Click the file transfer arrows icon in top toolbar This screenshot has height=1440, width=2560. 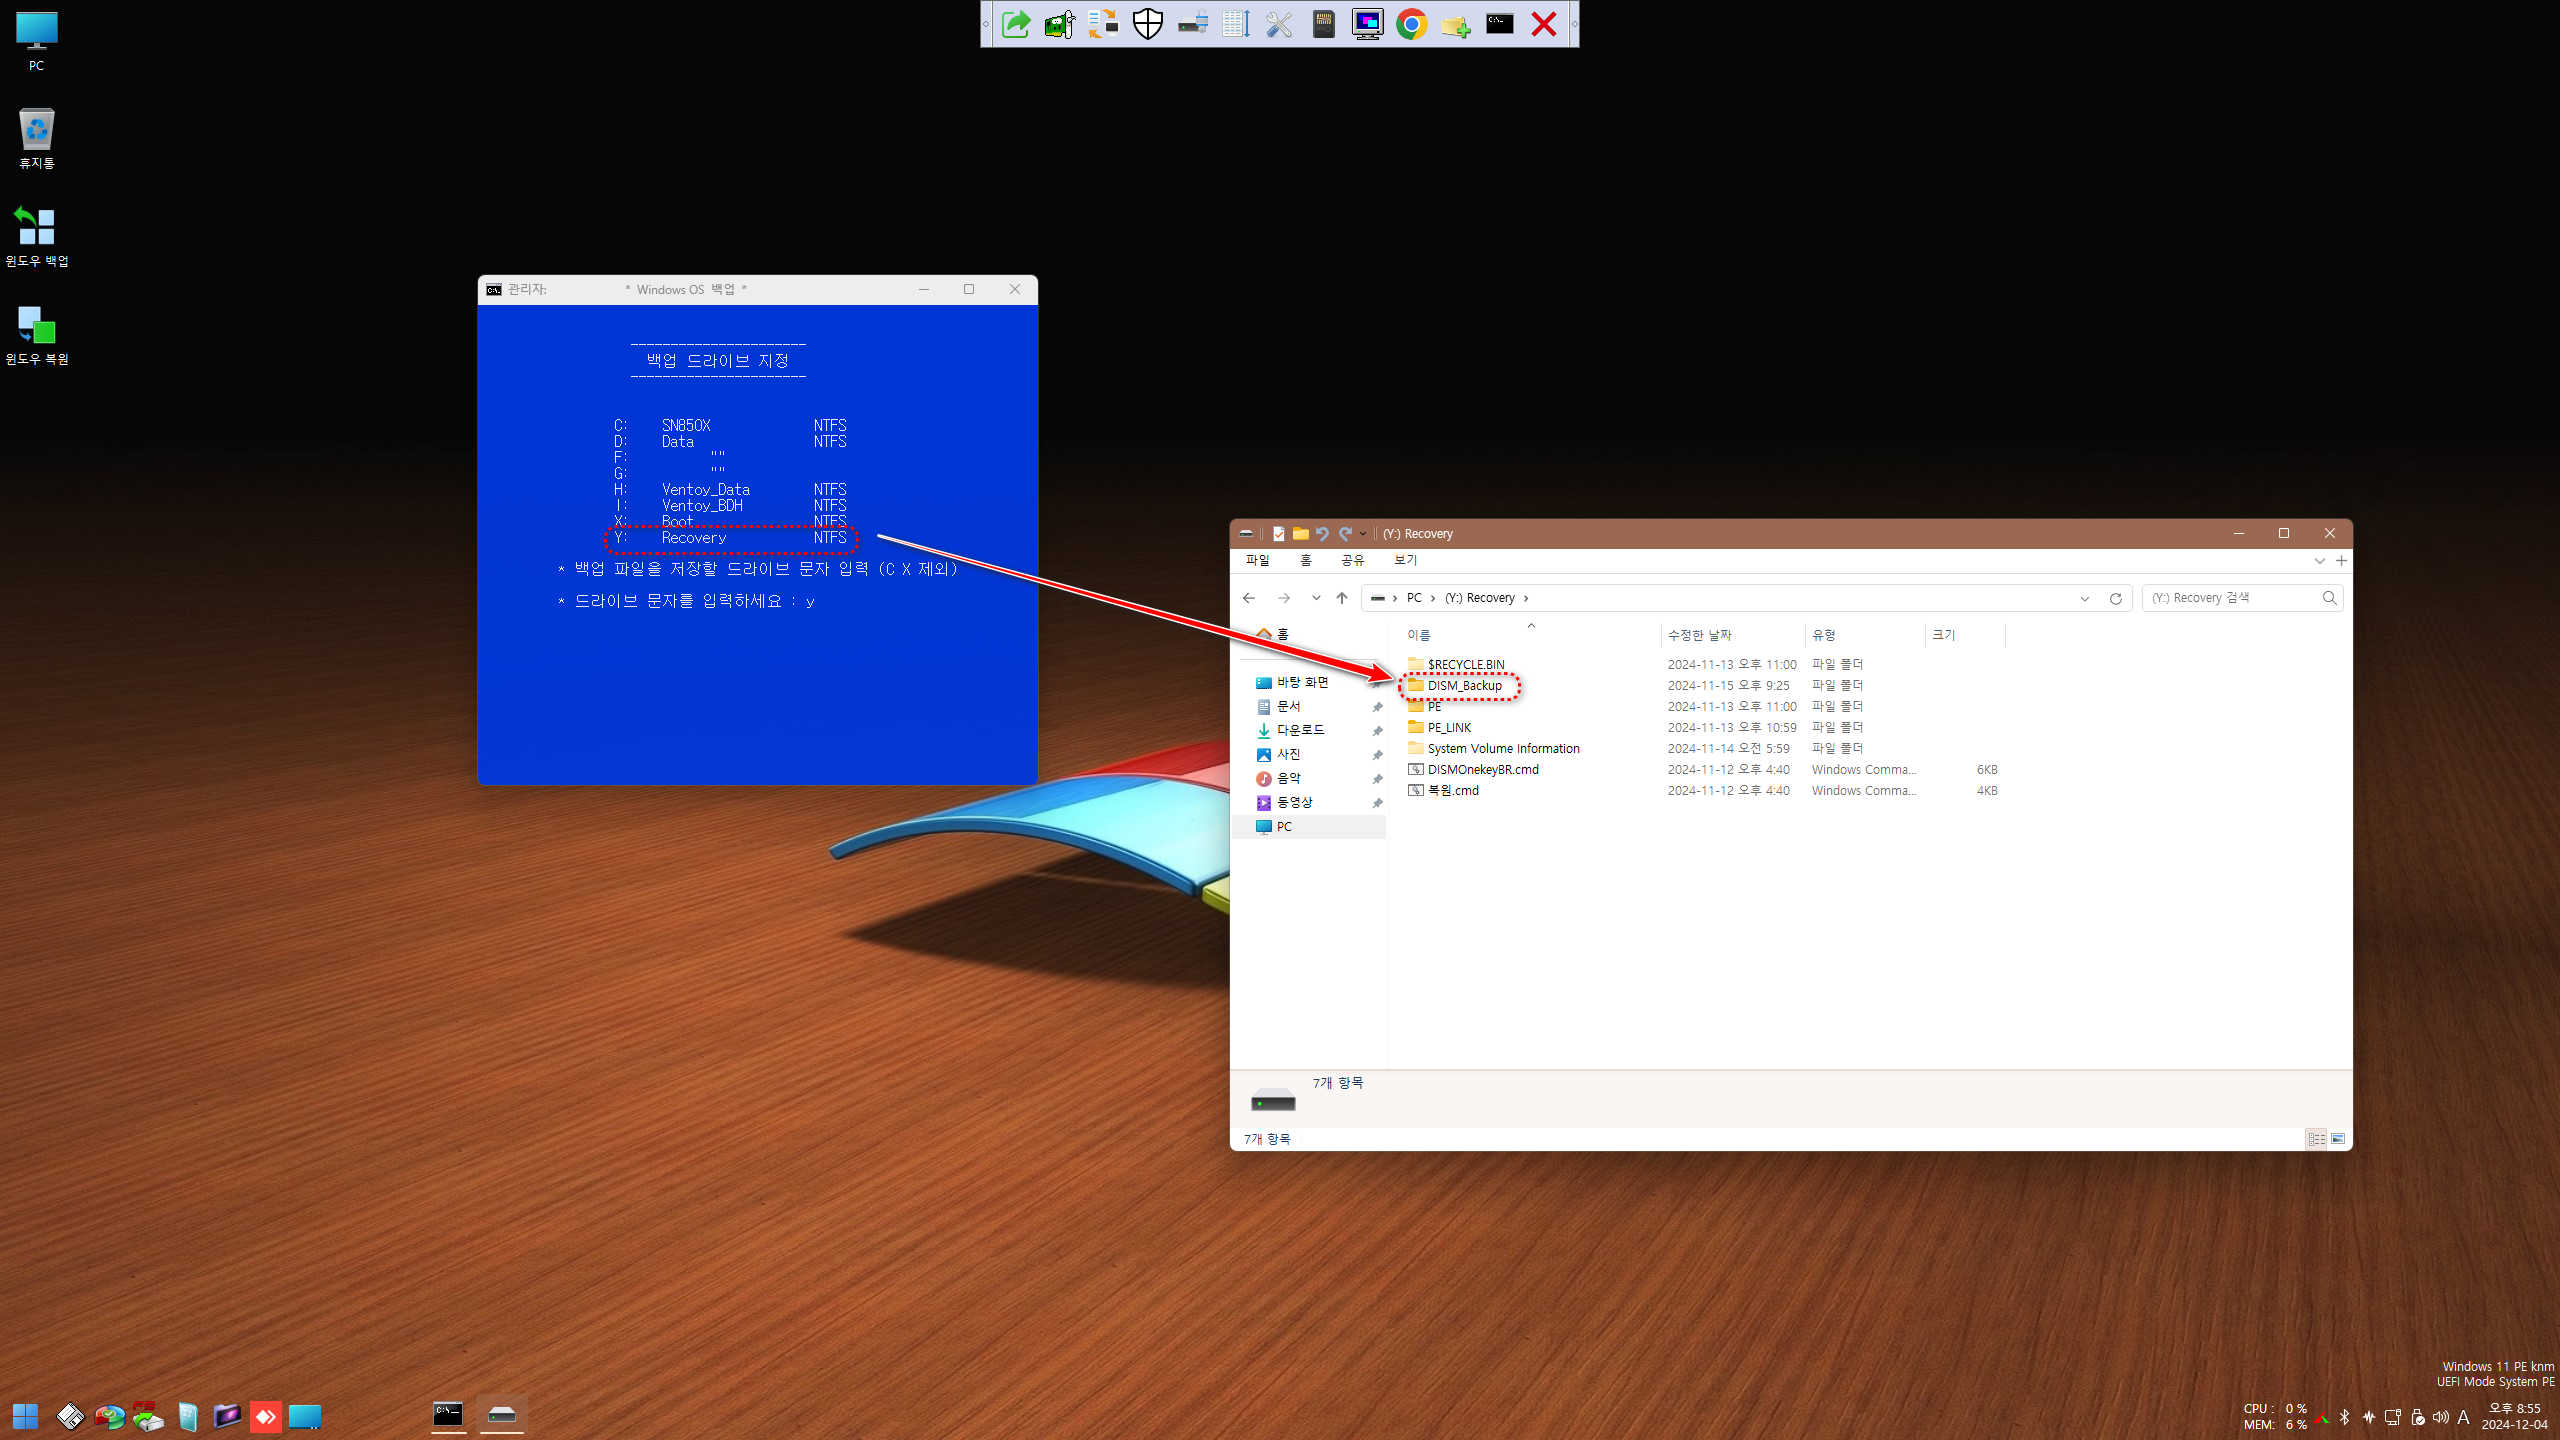pyautogui.click(x=1104, y=24)
